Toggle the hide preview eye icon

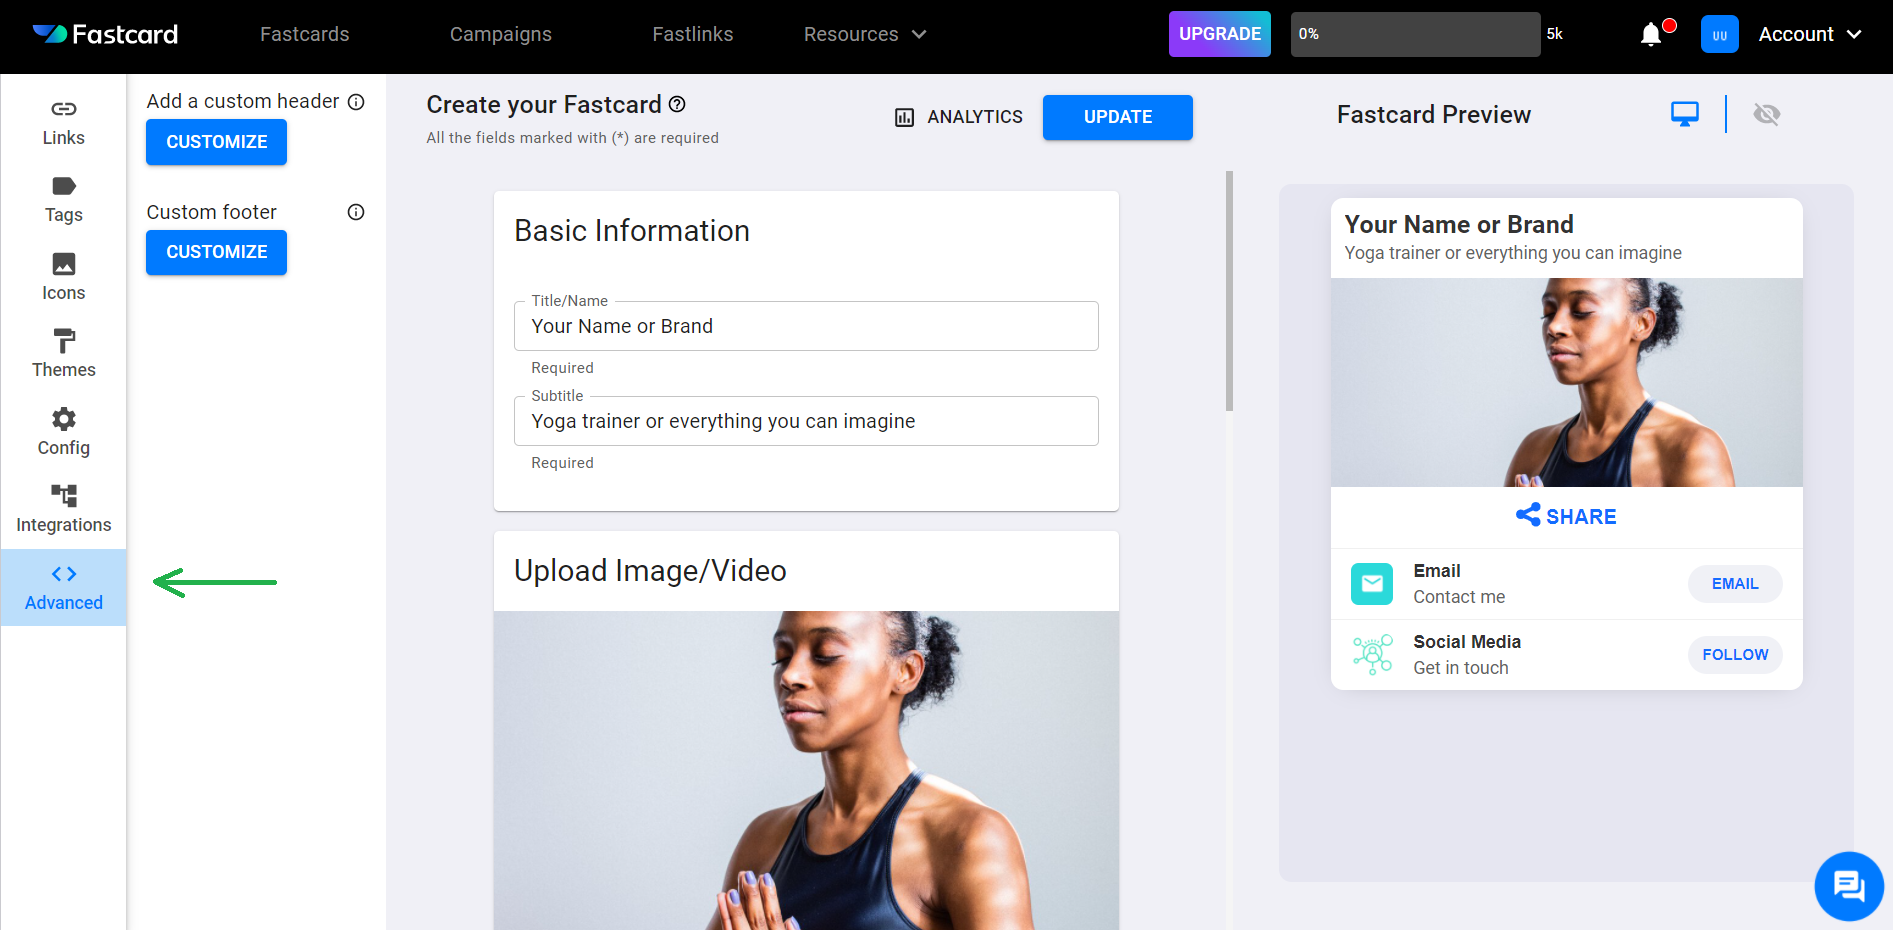pyautogui.click(x=1767, y=114)
